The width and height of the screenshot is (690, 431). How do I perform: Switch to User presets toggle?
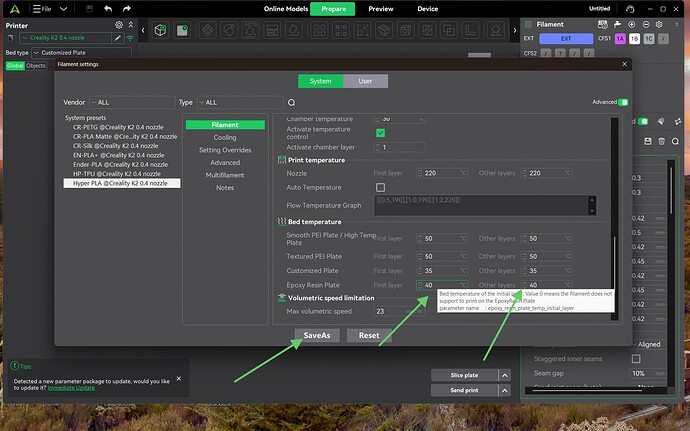(x=365, y=81)
